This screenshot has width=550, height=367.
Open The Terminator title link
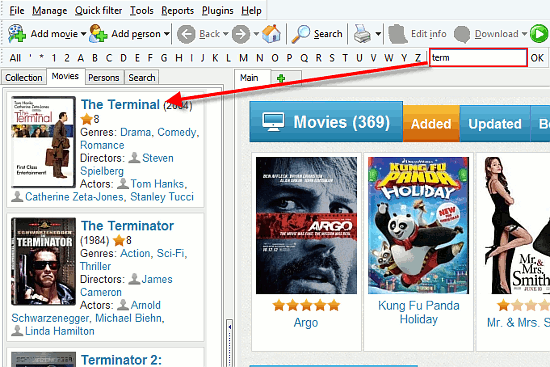pyautogui.click(x=128, y=226)
